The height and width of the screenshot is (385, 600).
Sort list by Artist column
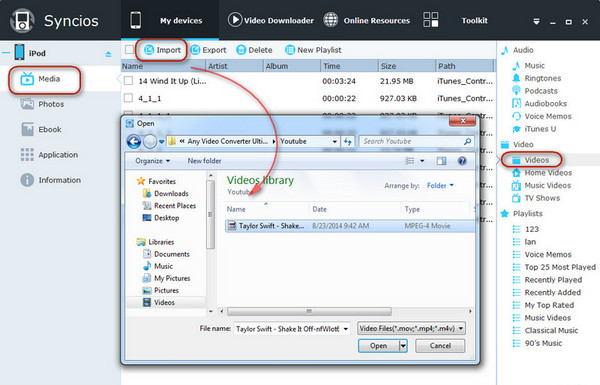click(235, 66)
